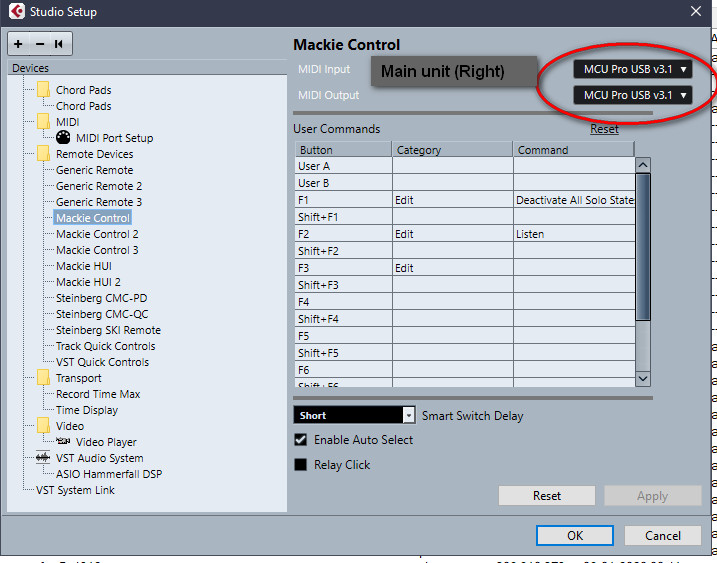Image resolution: width=717 pixels, height=563 pixels.
Task: Select Generic Remote 3 device
Action: [99, 202]
